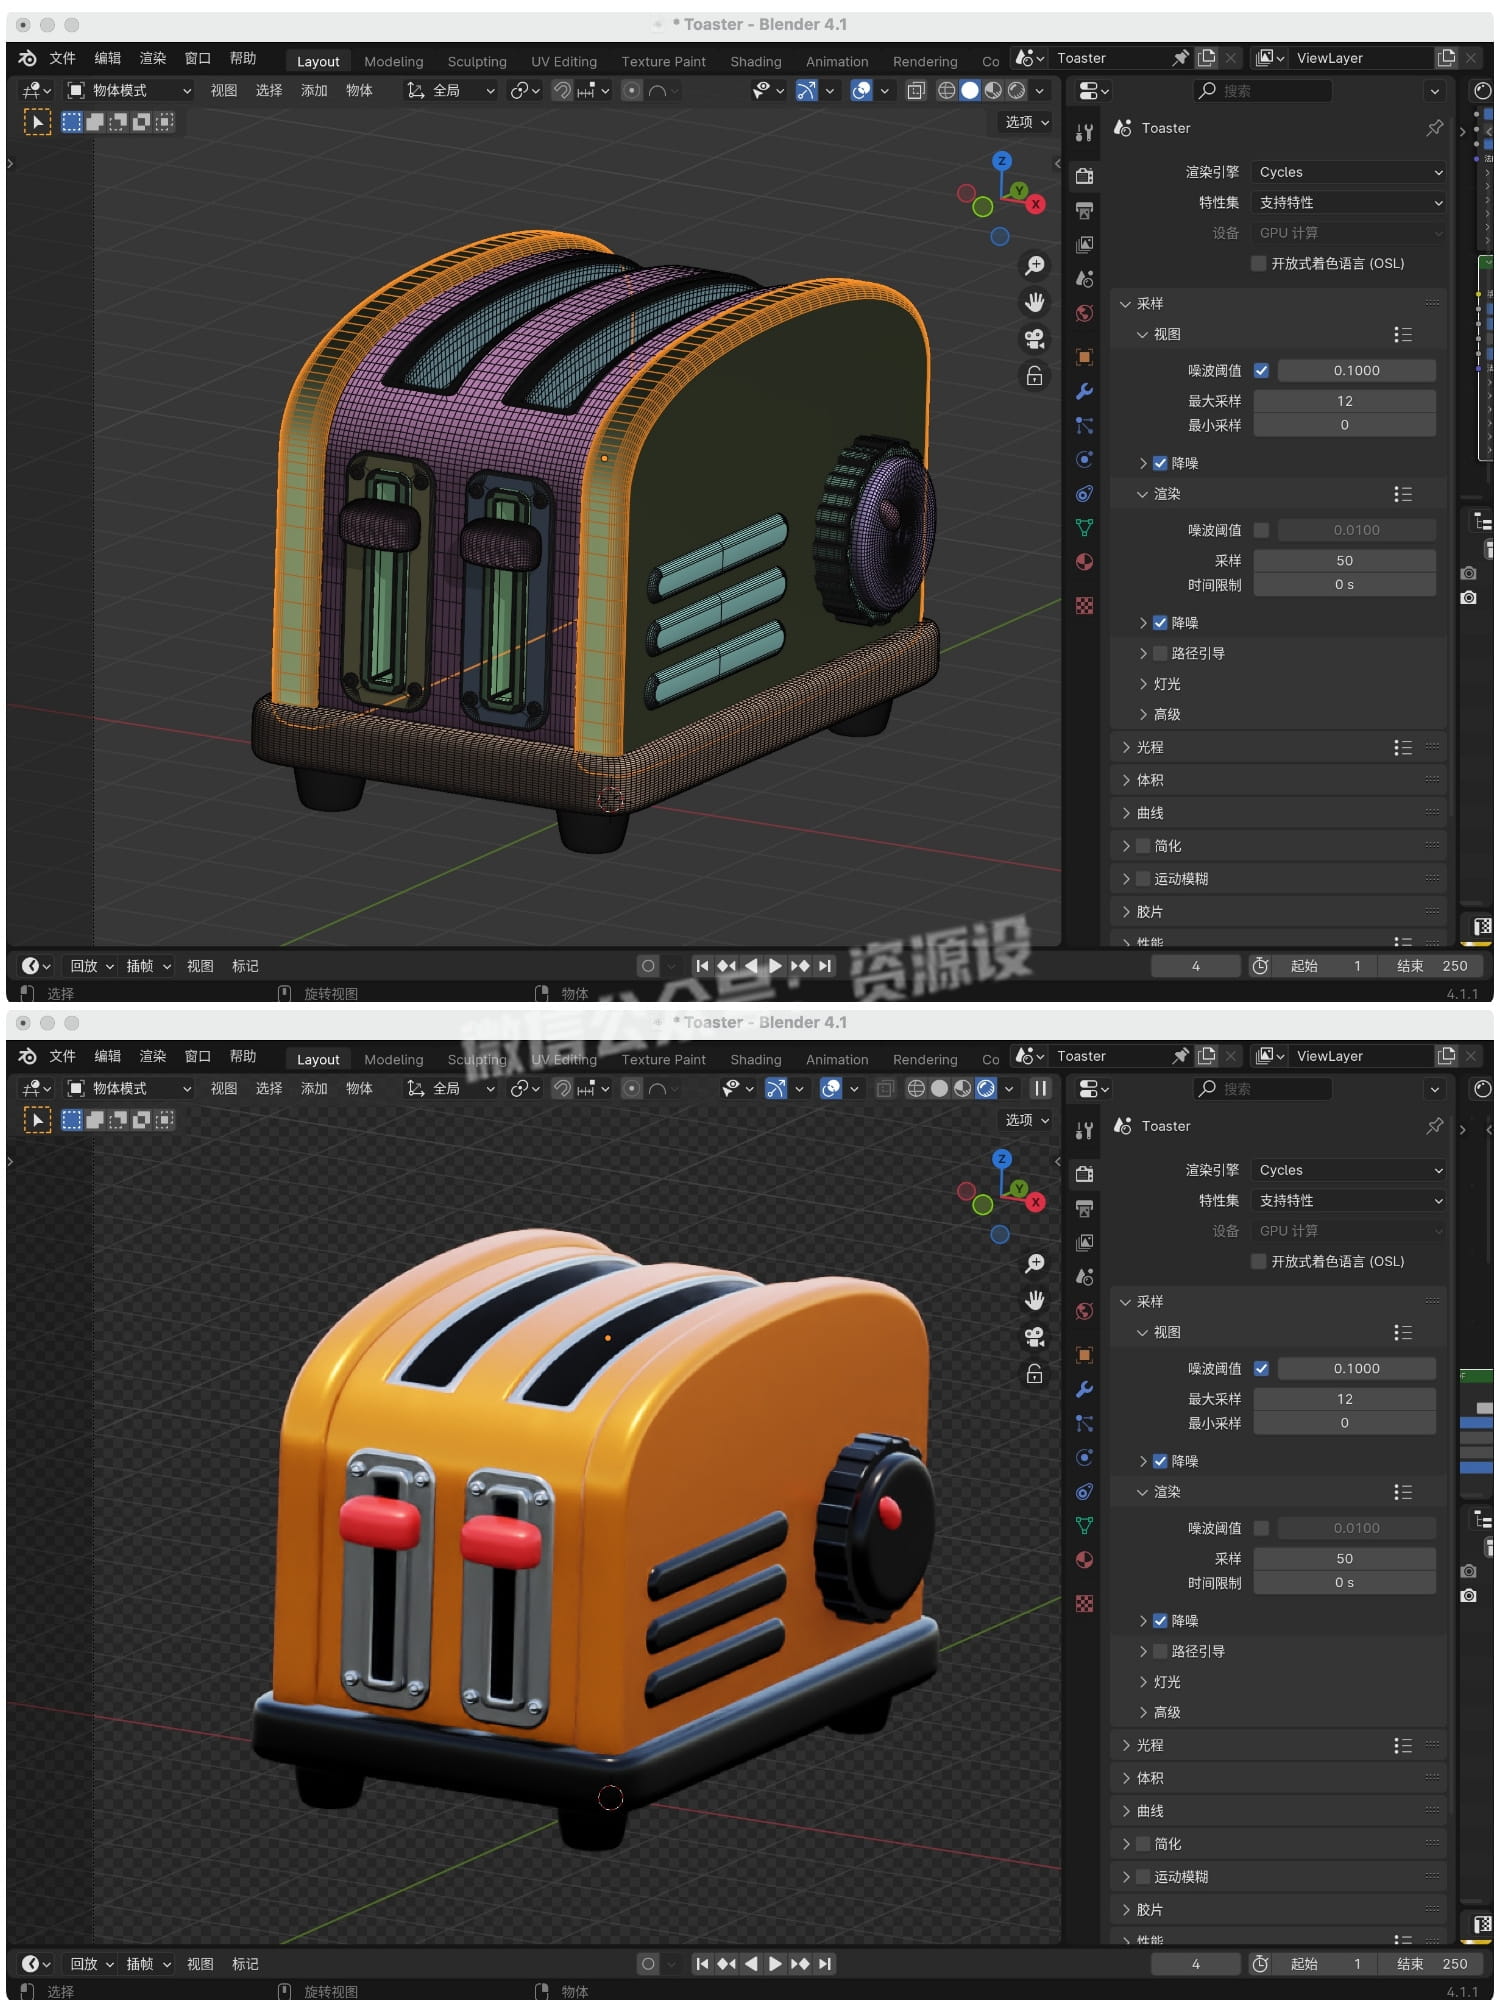The image size is (1500, 2000).
Task: Open Object Data tab in rendered-view window
Action: click(x=1084, y=1525)
